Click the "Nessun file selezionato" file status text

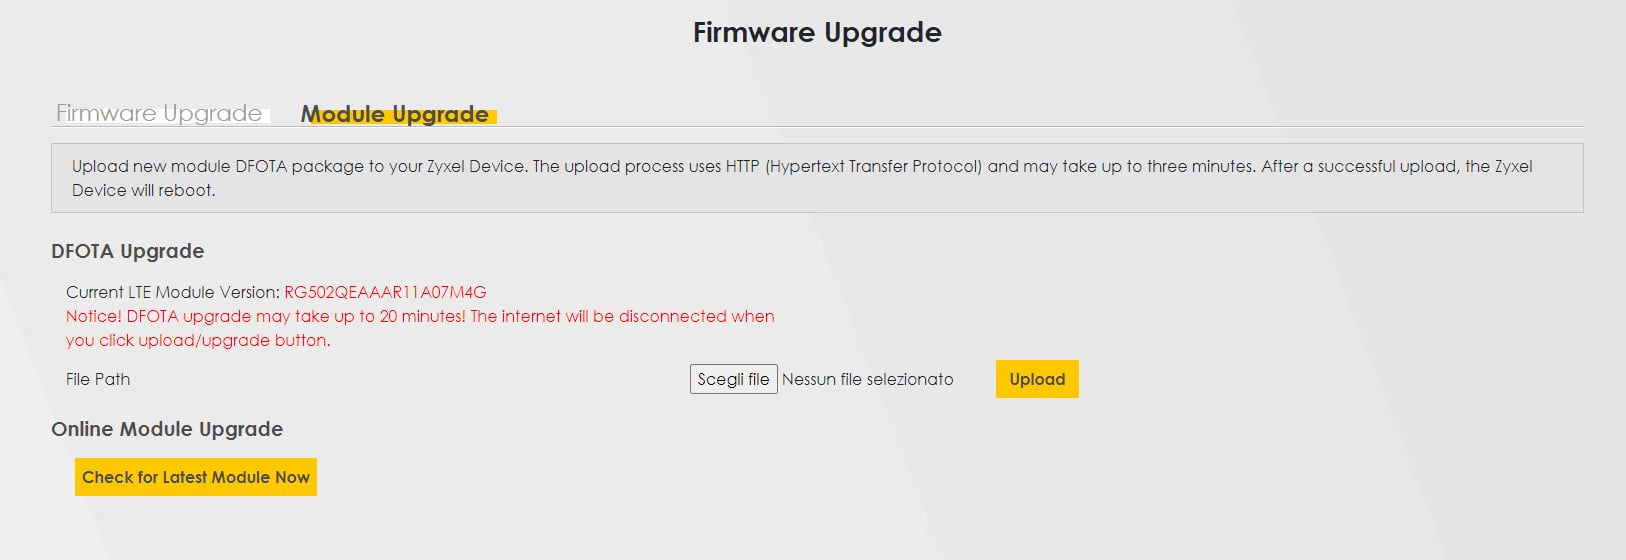point(867,379)
